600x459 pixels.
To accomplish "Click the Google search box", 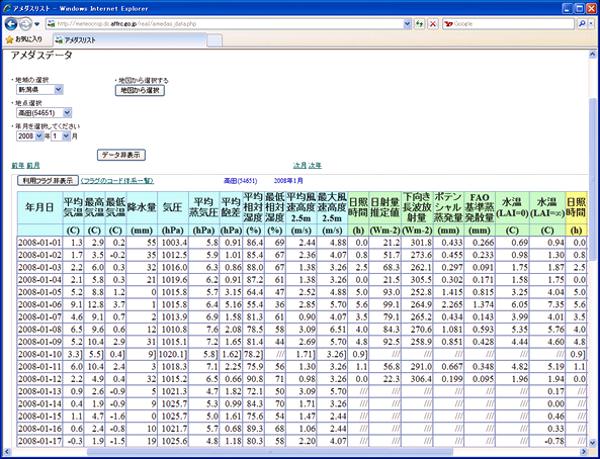I will pyautogui.click(x=509, y=24).
